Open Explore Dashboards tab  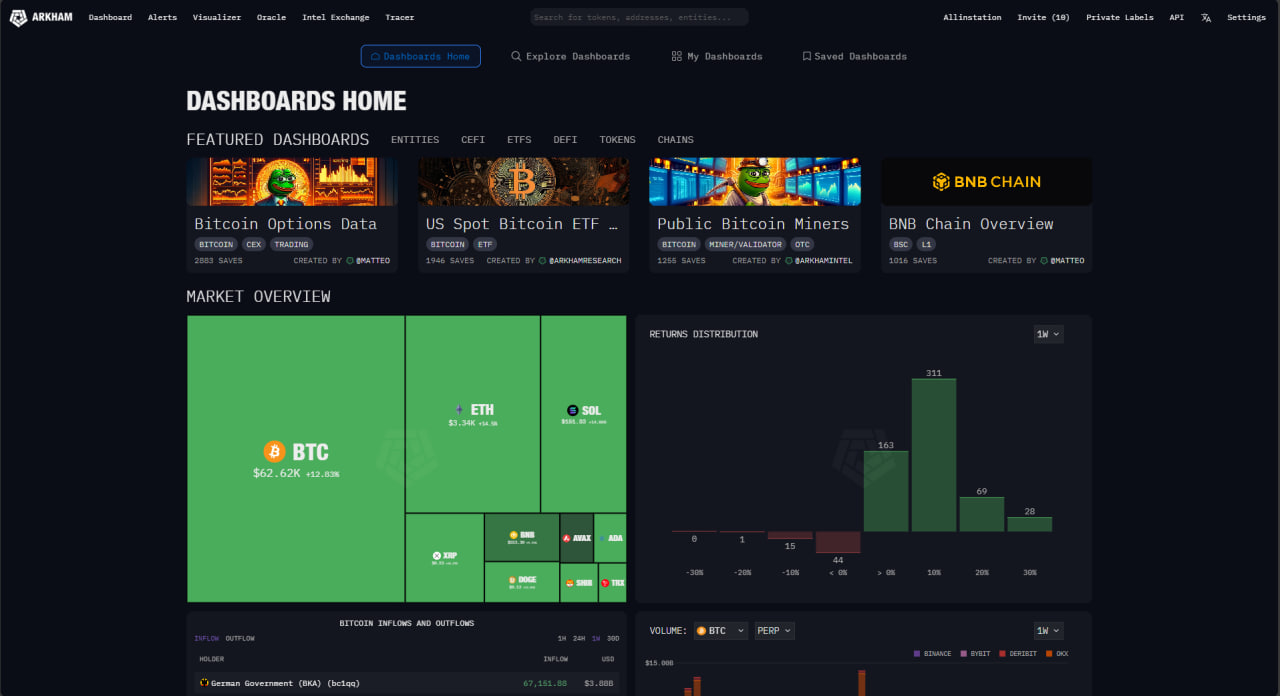click(x=571, y=56)
